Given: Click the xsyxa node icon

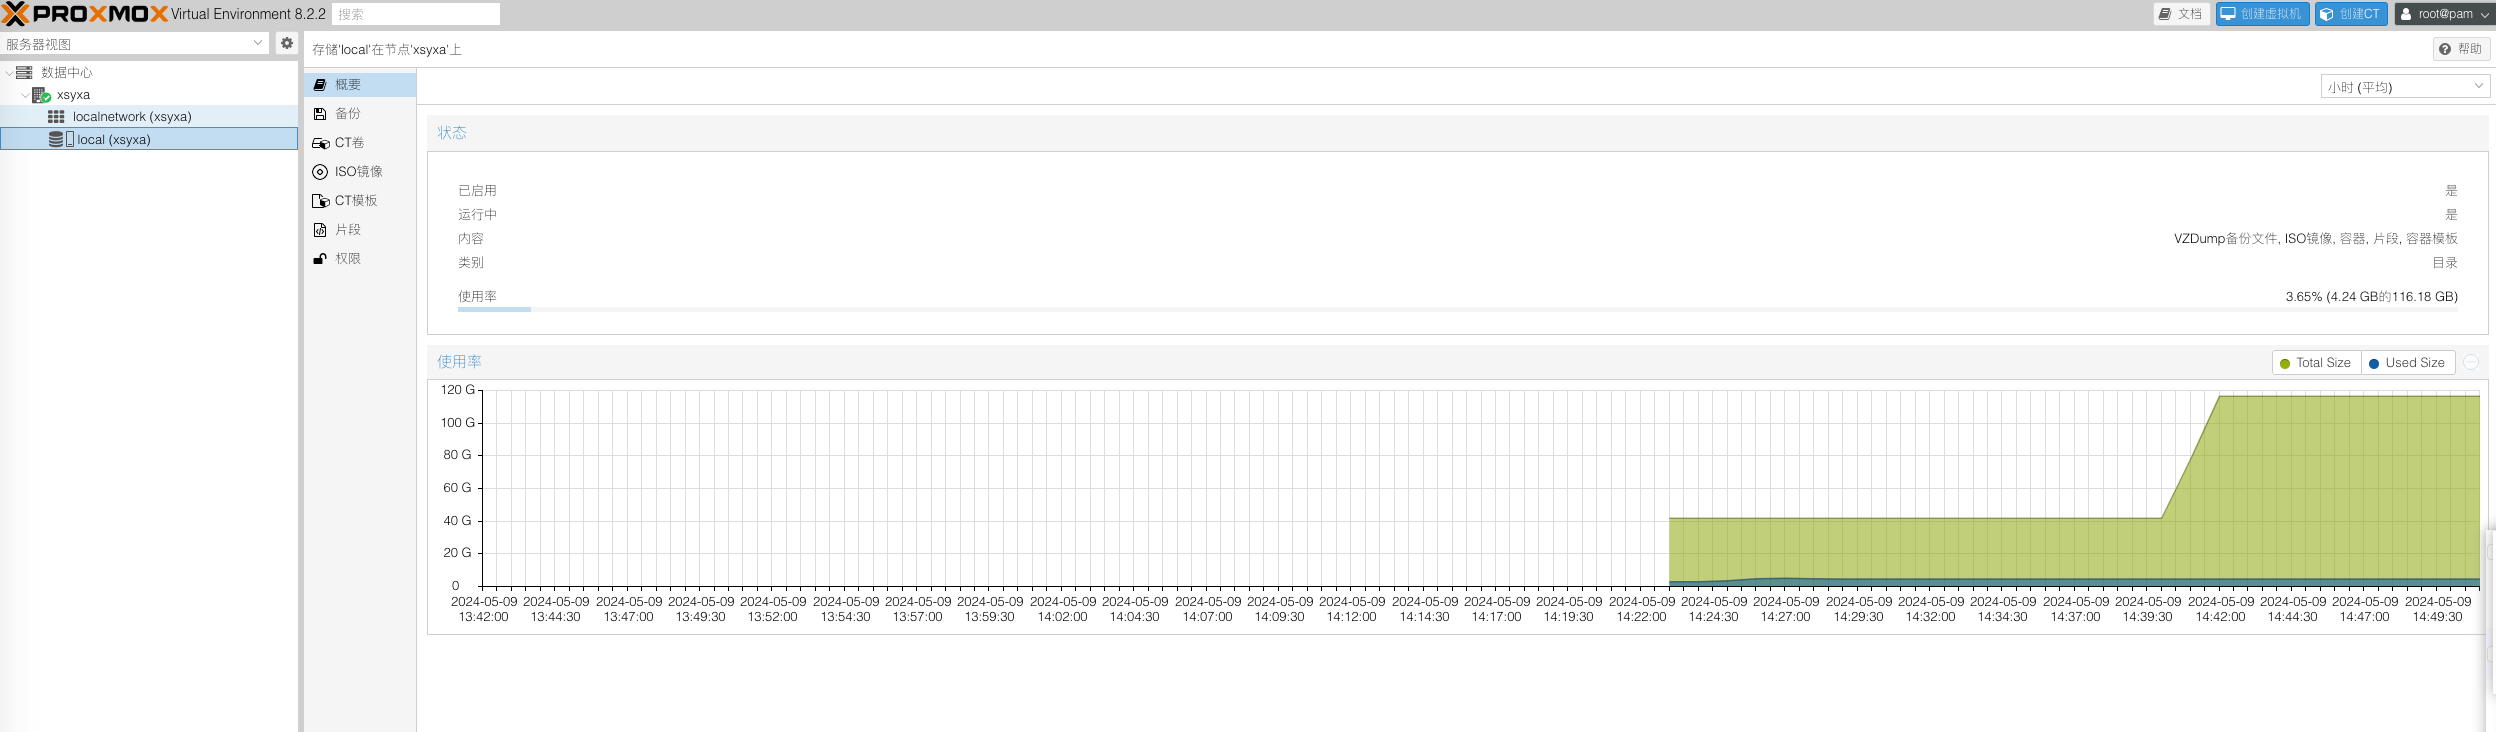Looking at the screenshot, I should [x=41, y=95].
